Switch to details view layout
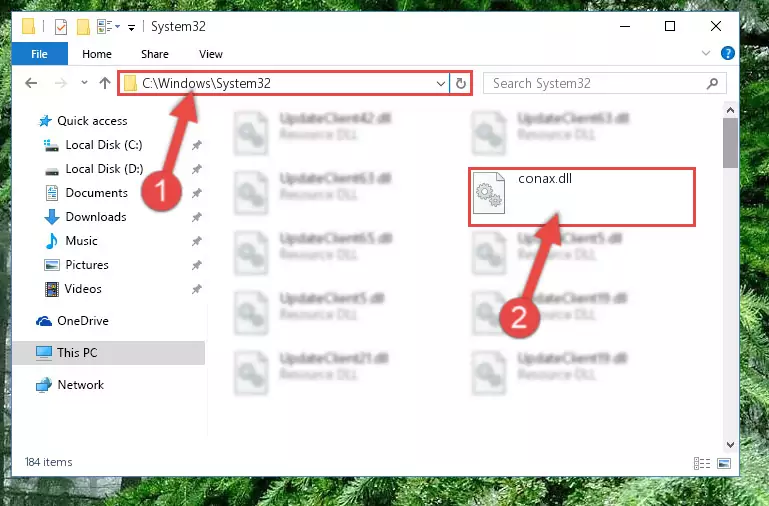769x506 pixels. tap(702, 463)
